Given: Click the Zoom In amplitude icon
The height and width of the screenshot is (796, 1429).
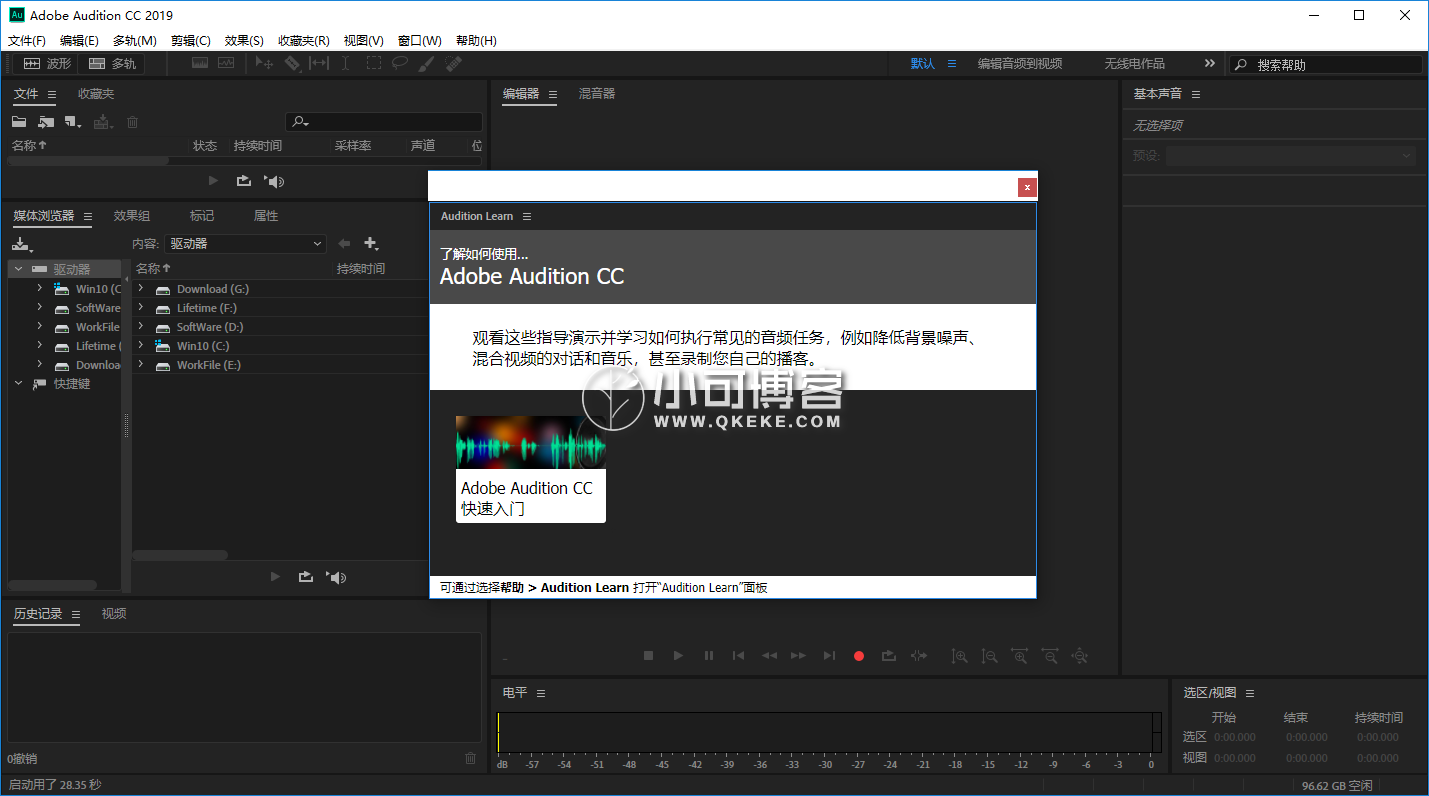Looking at the screenshot, I should coord(960,656).
